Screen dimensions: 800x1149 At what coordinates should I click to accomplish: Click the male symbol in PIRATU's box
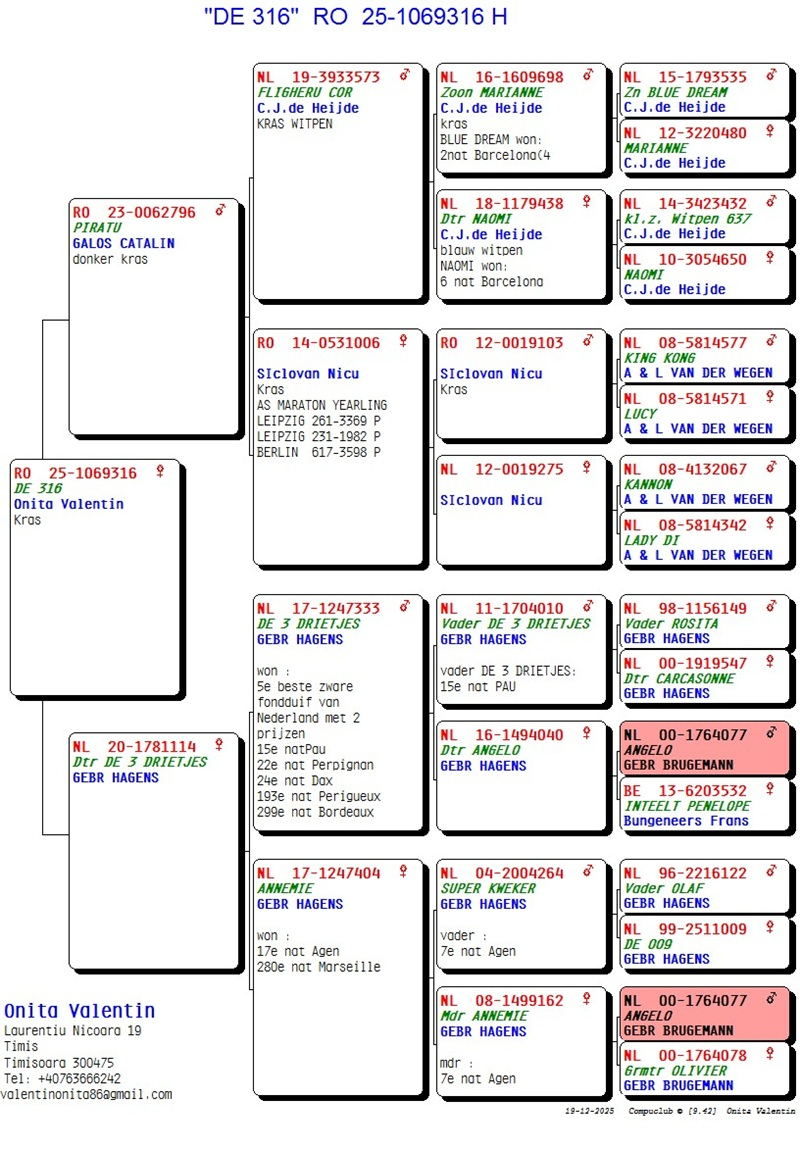pos(220,211)
